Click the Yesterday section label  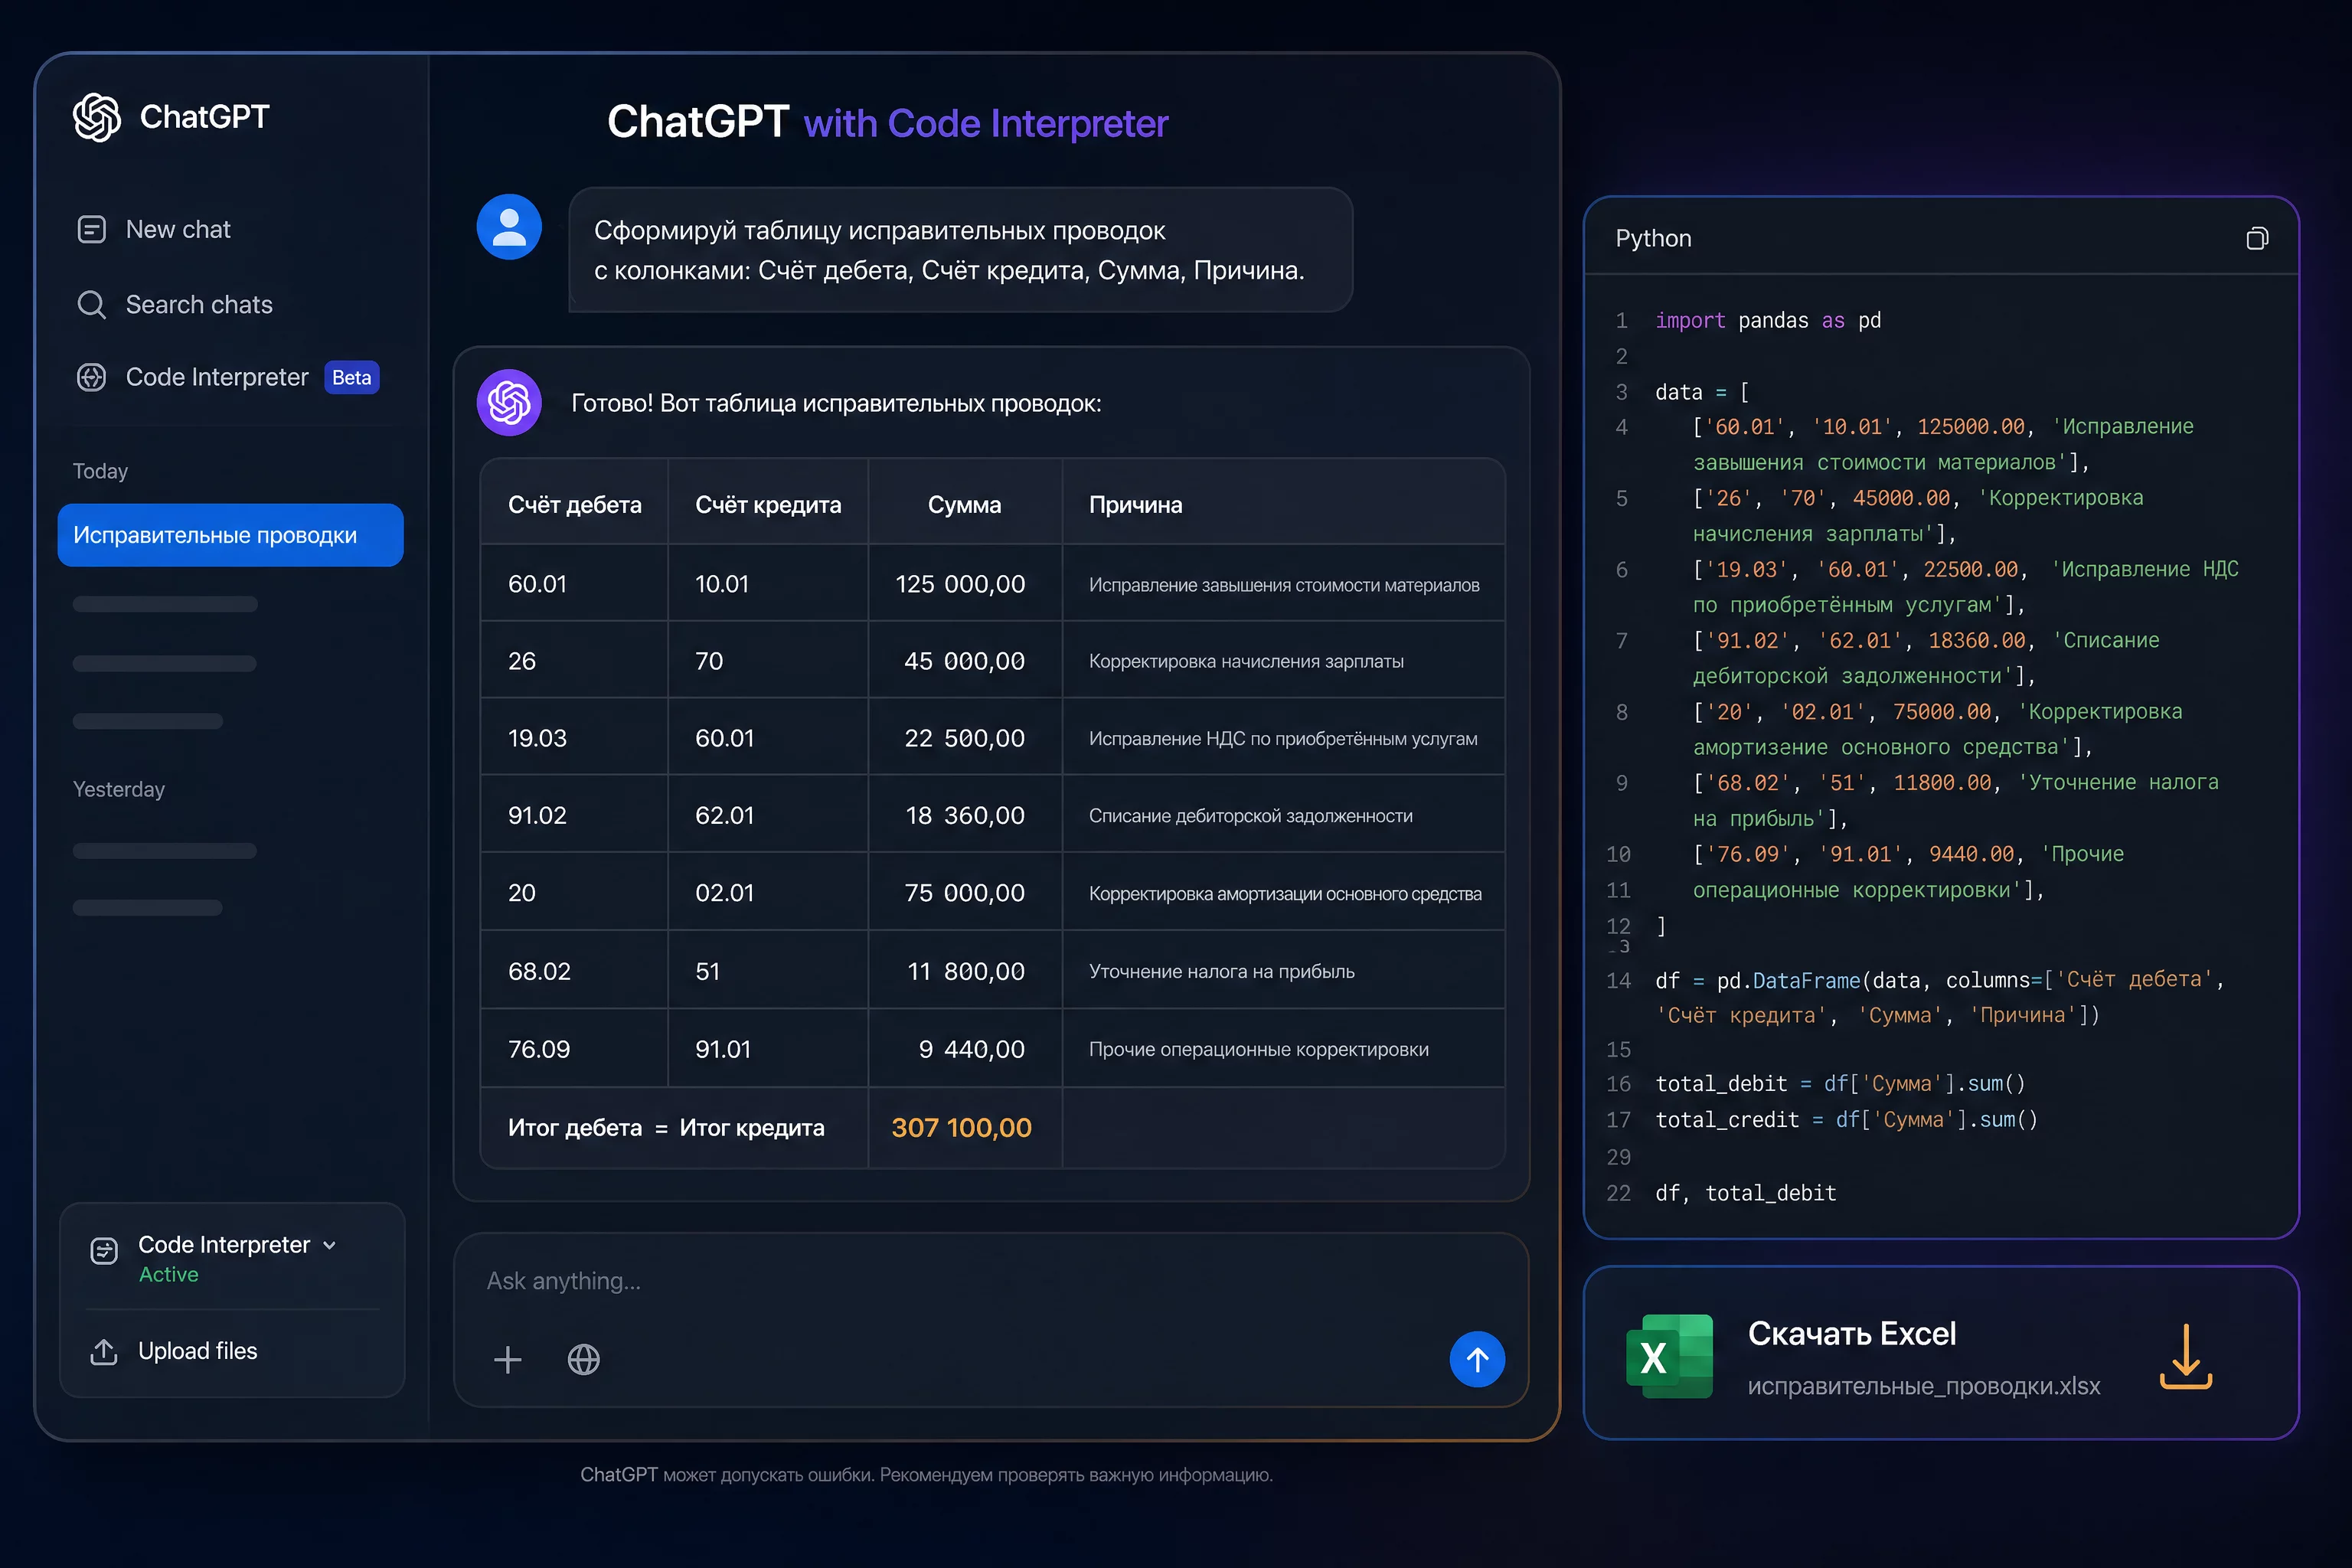pos(119,789)
